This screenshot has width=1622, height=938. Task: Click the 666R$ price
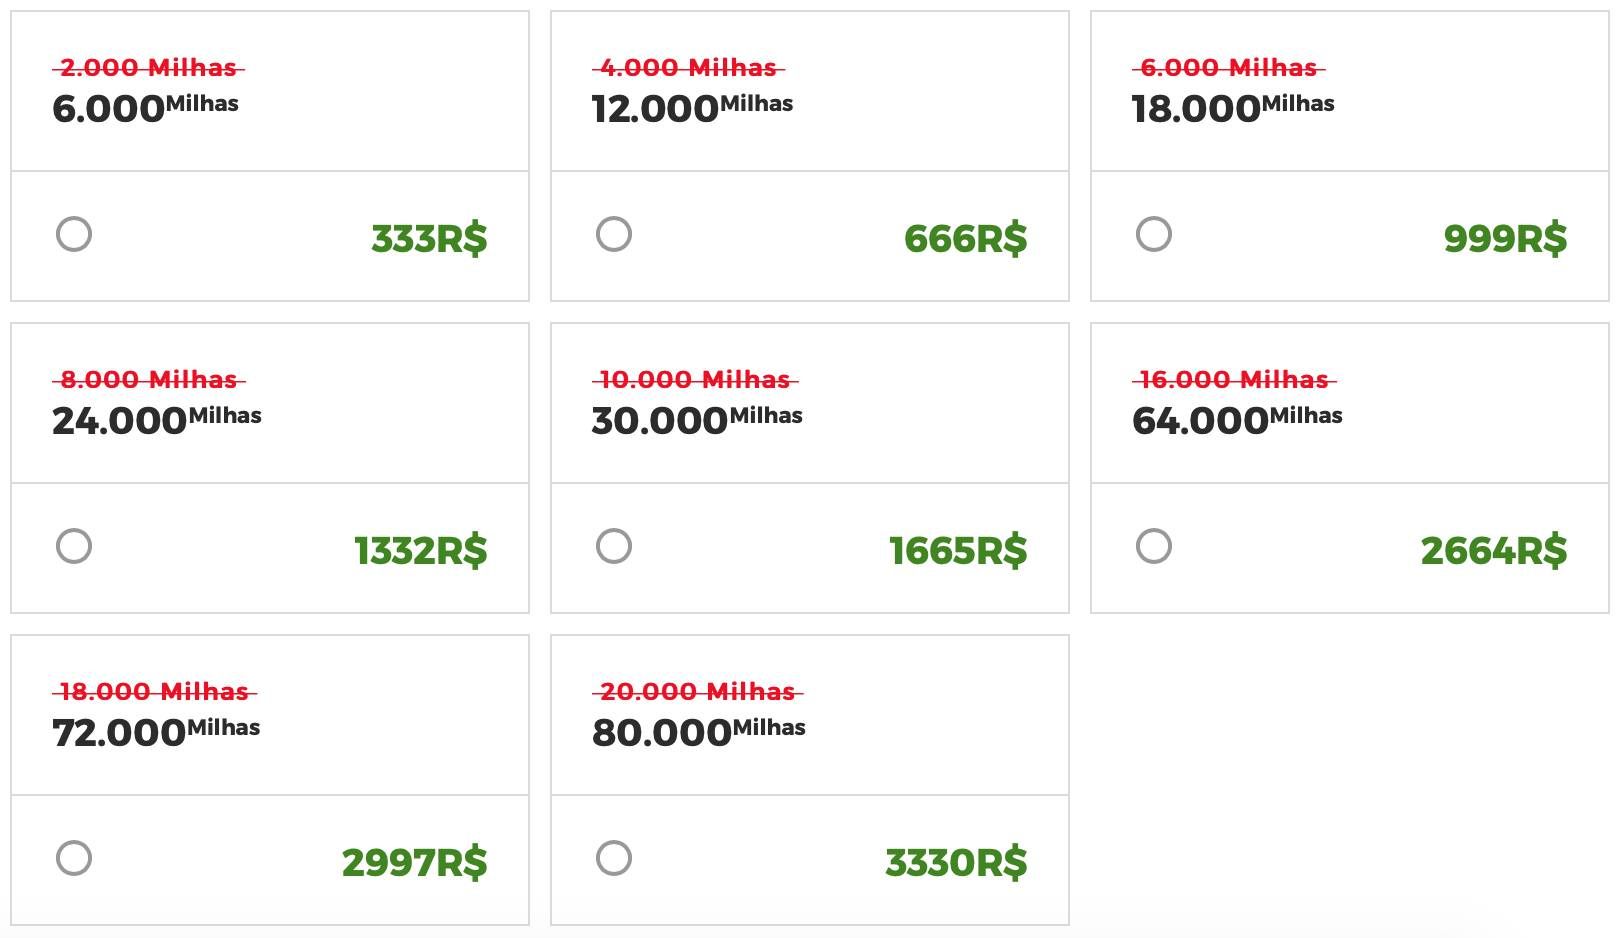pos(965,239)
